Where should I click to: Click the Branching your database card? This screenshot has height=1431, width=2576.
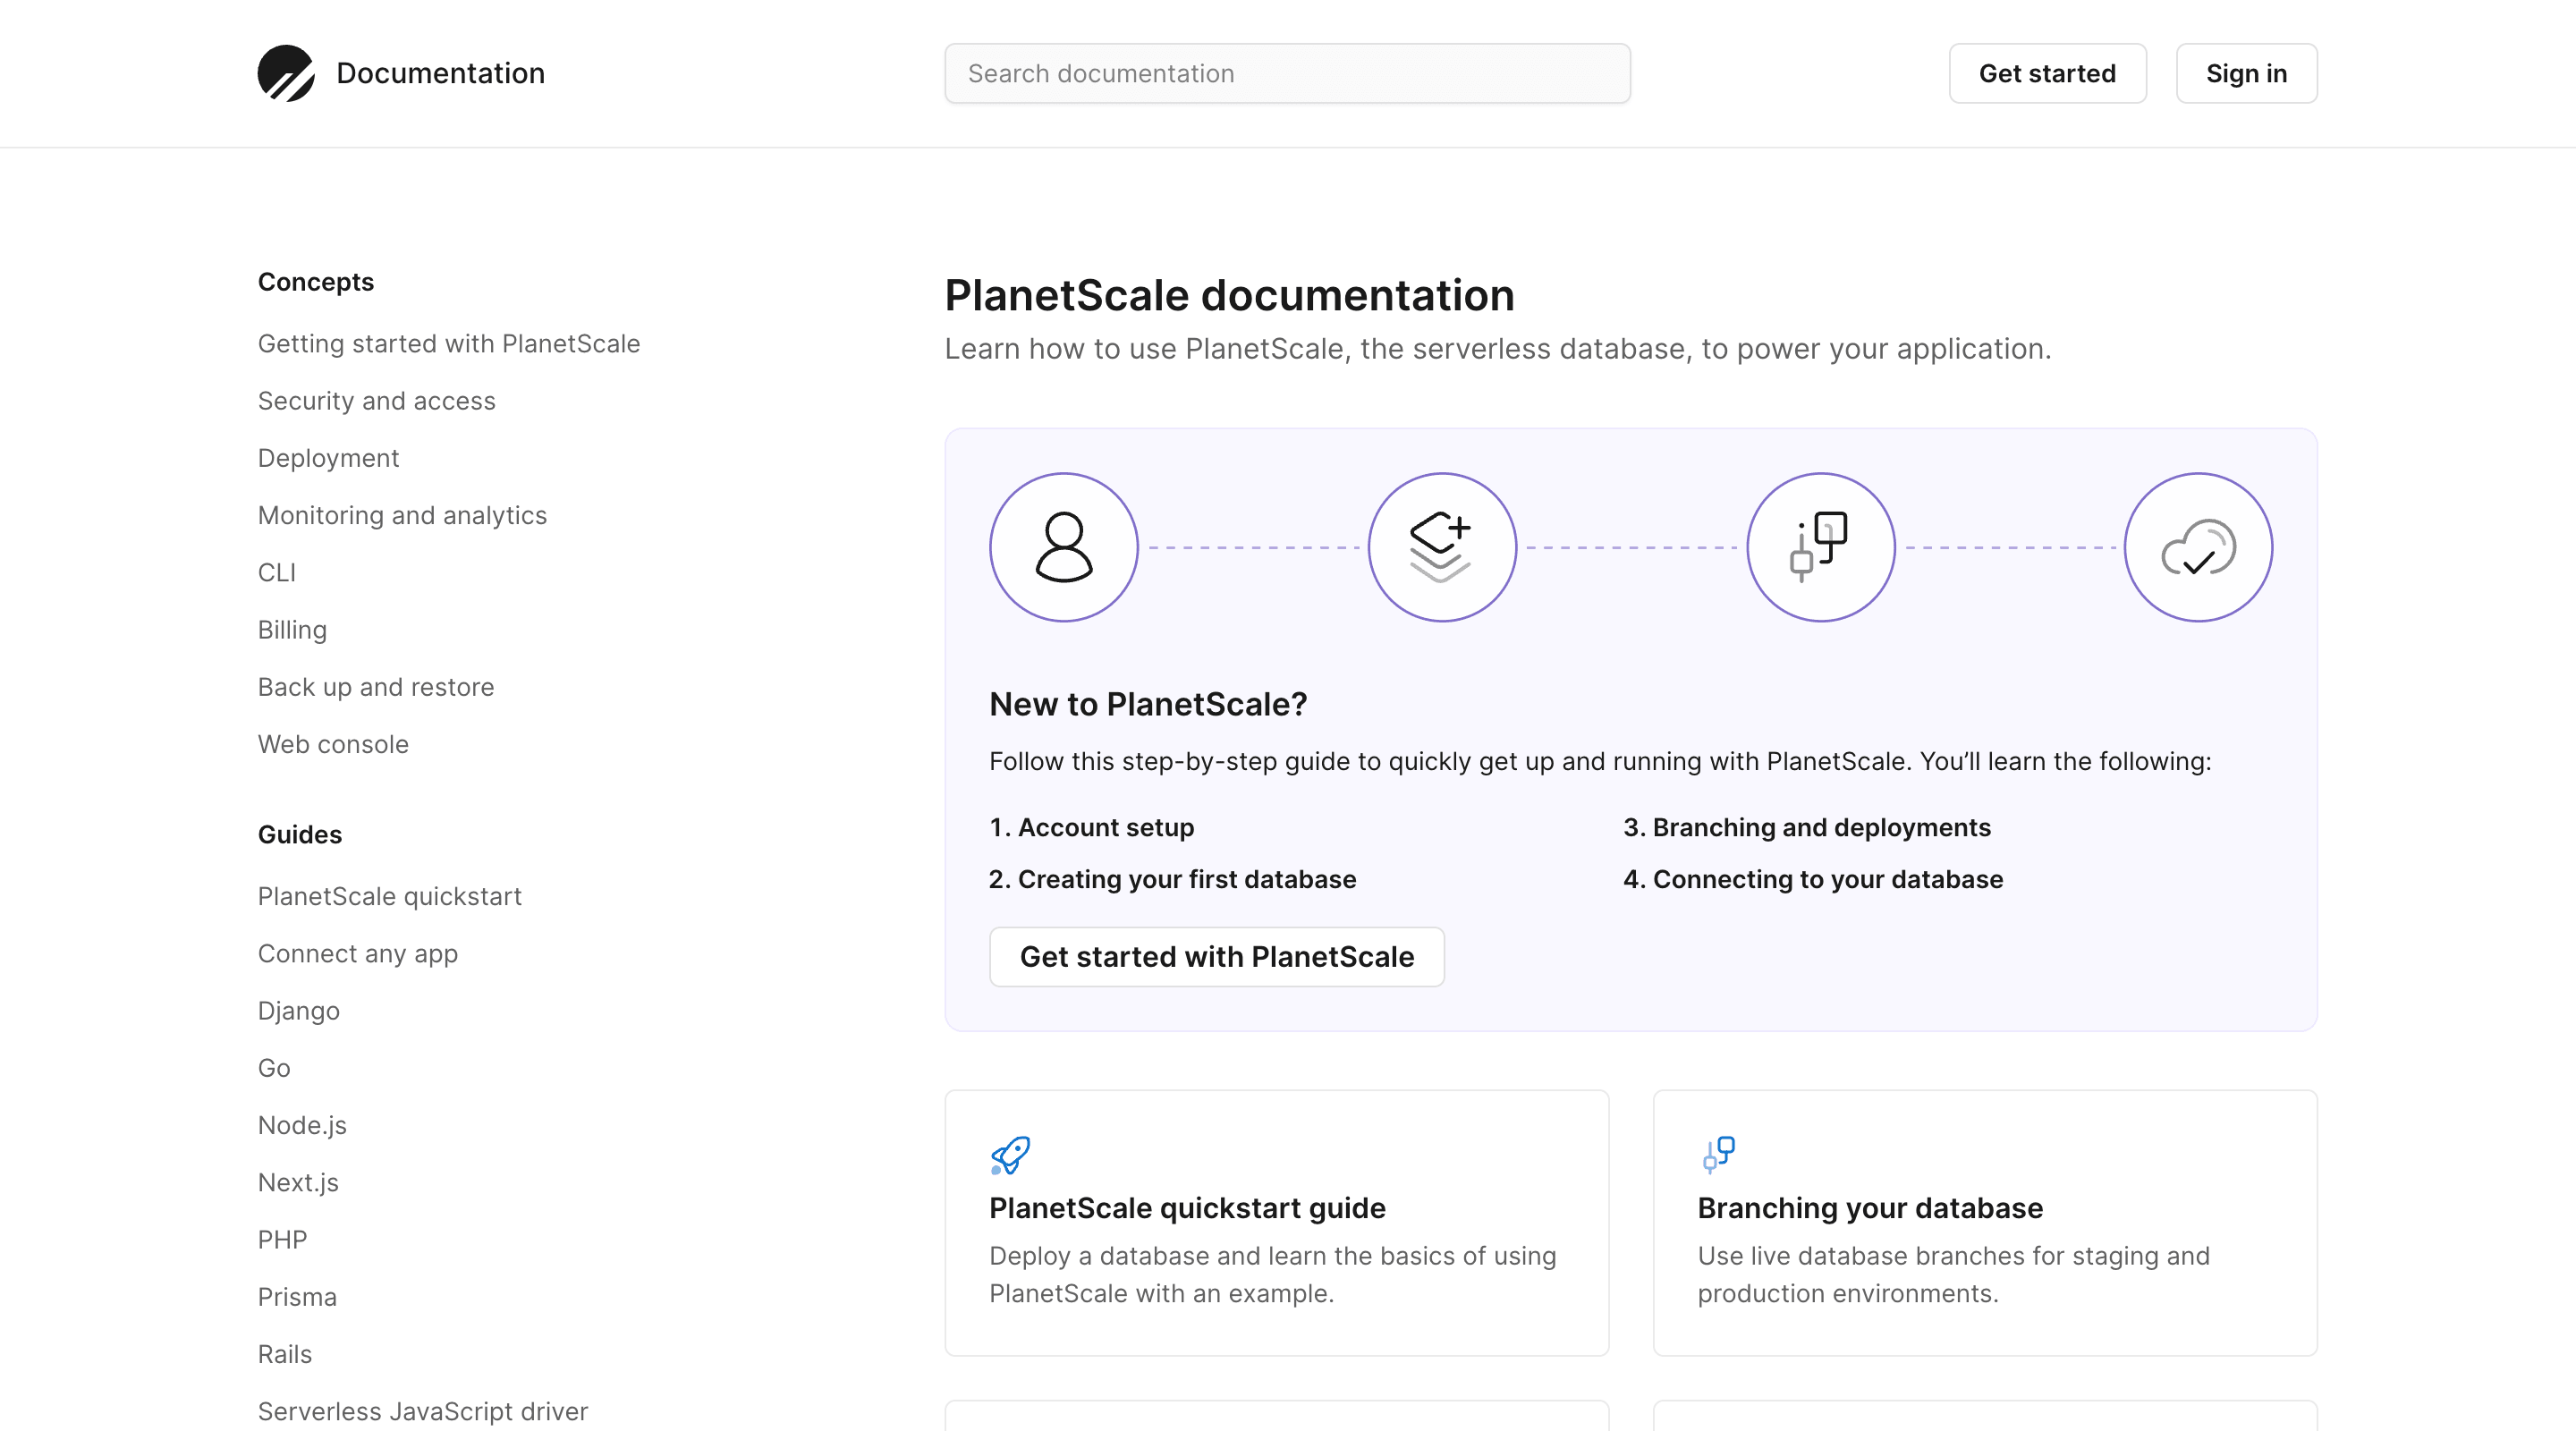(x=1986, y=1222)
